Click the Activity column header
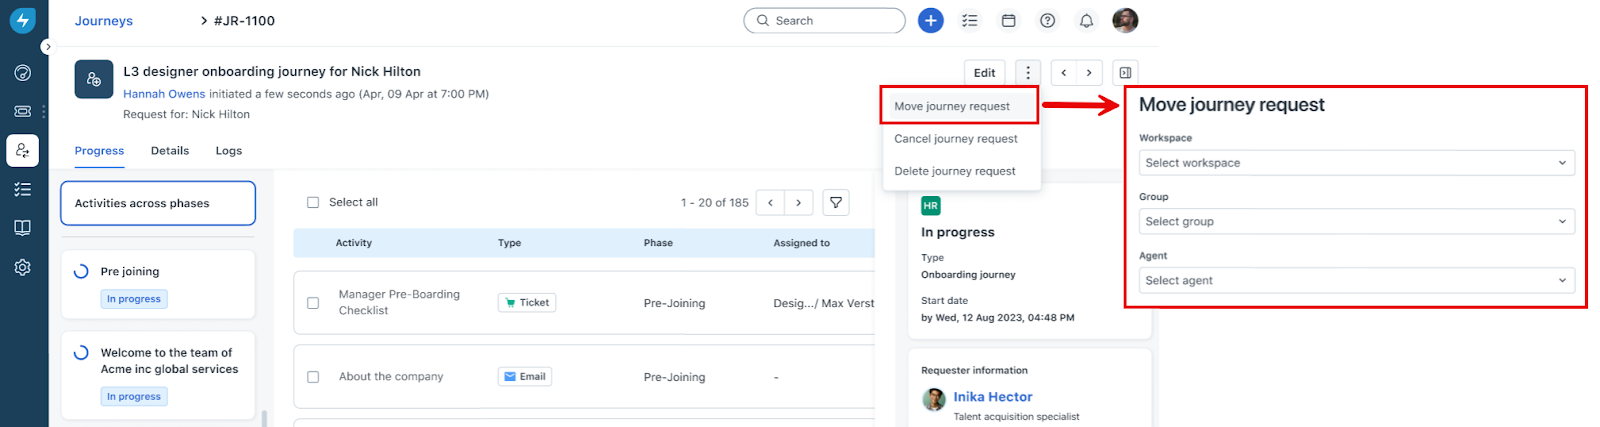This screenshot has height=427, width=1600. pyautogui.click(x=354, y=243)
